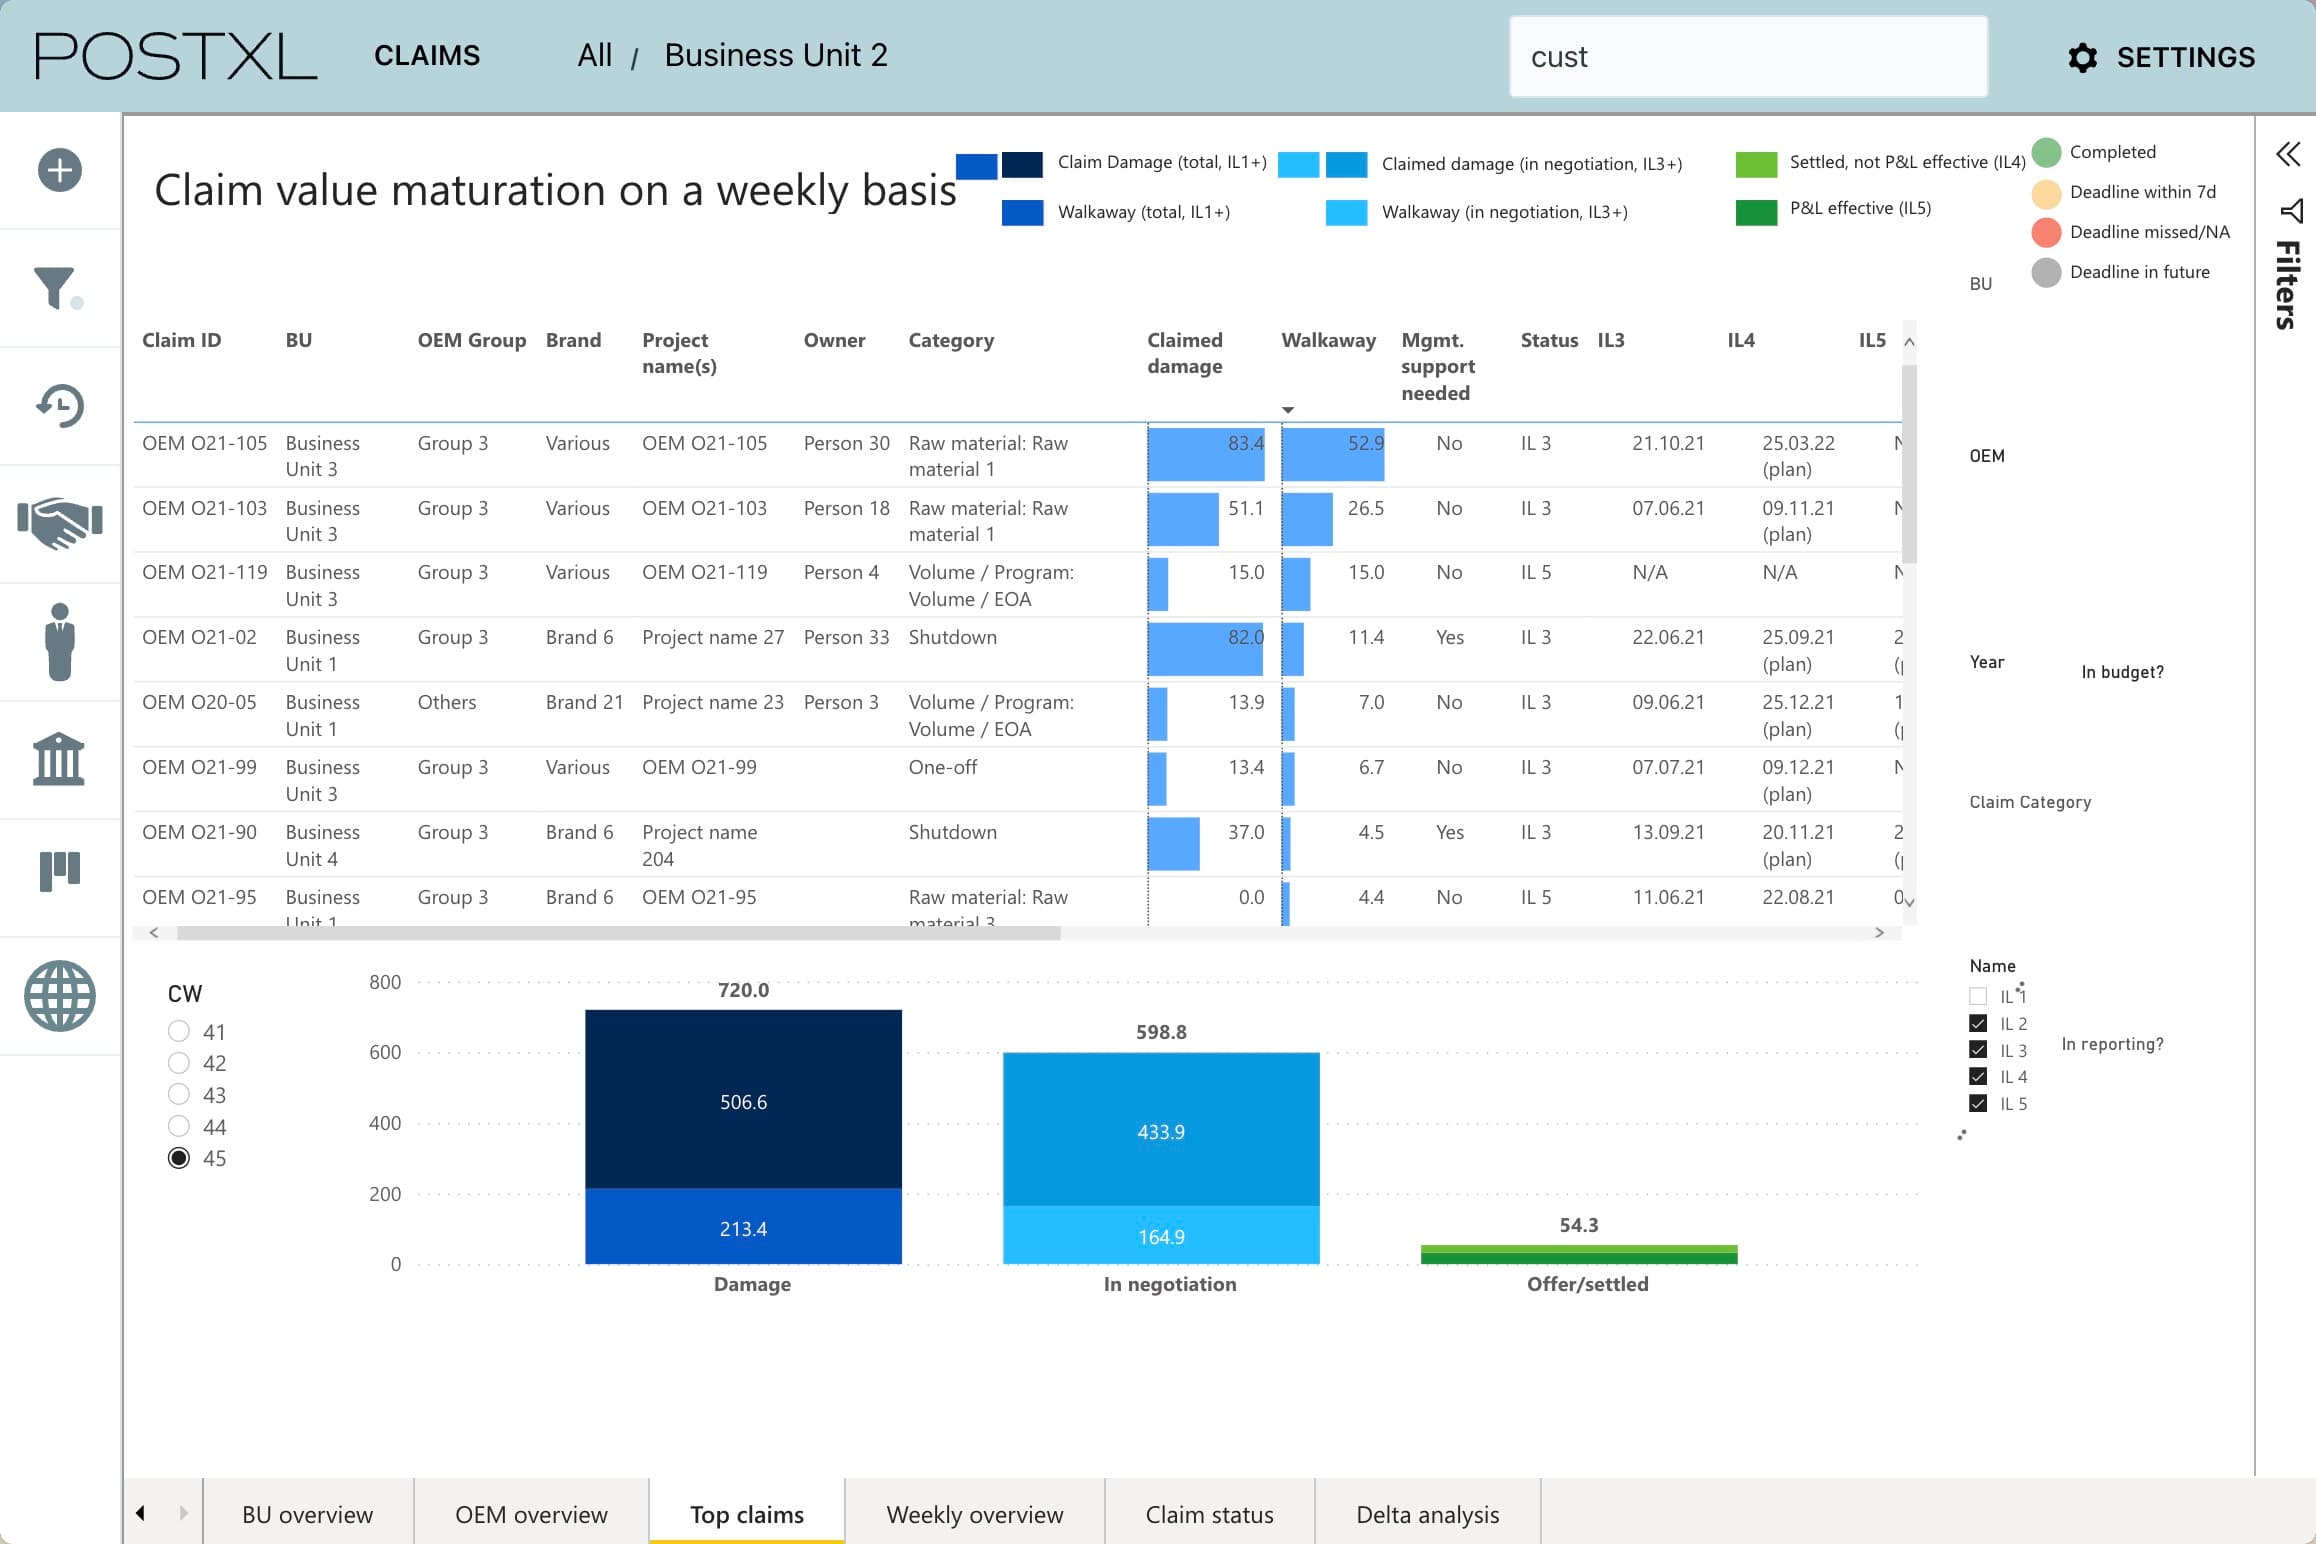Open the sort dropdown under the Walkaway column
This screenshot has height=1544, width=2316.
coord(1288,410)
